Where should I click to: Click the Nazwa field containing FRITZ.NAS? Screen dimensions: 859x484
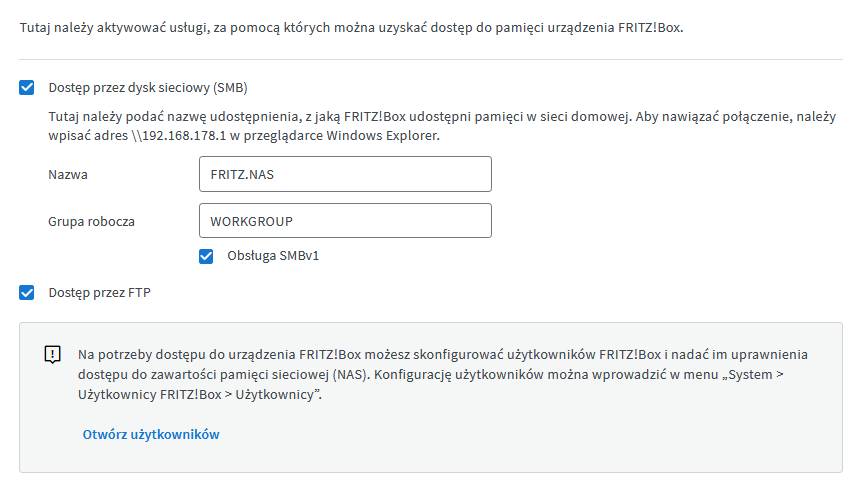pyautogui.click(x=345, y=174)
